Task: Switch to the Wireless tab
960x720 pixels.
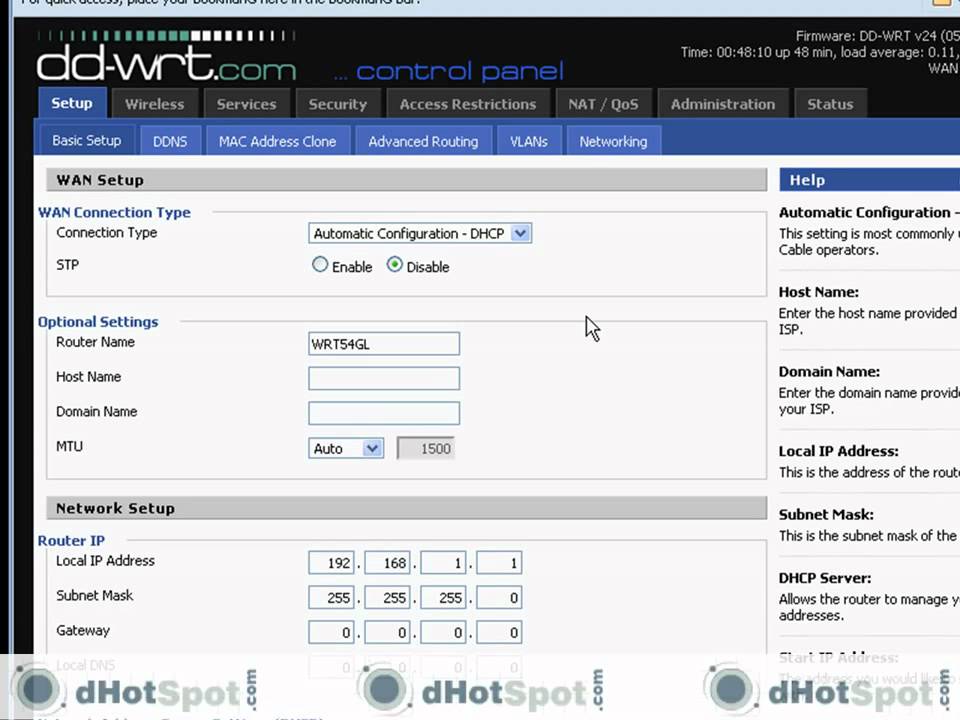Action: click(x=154, y=104)
